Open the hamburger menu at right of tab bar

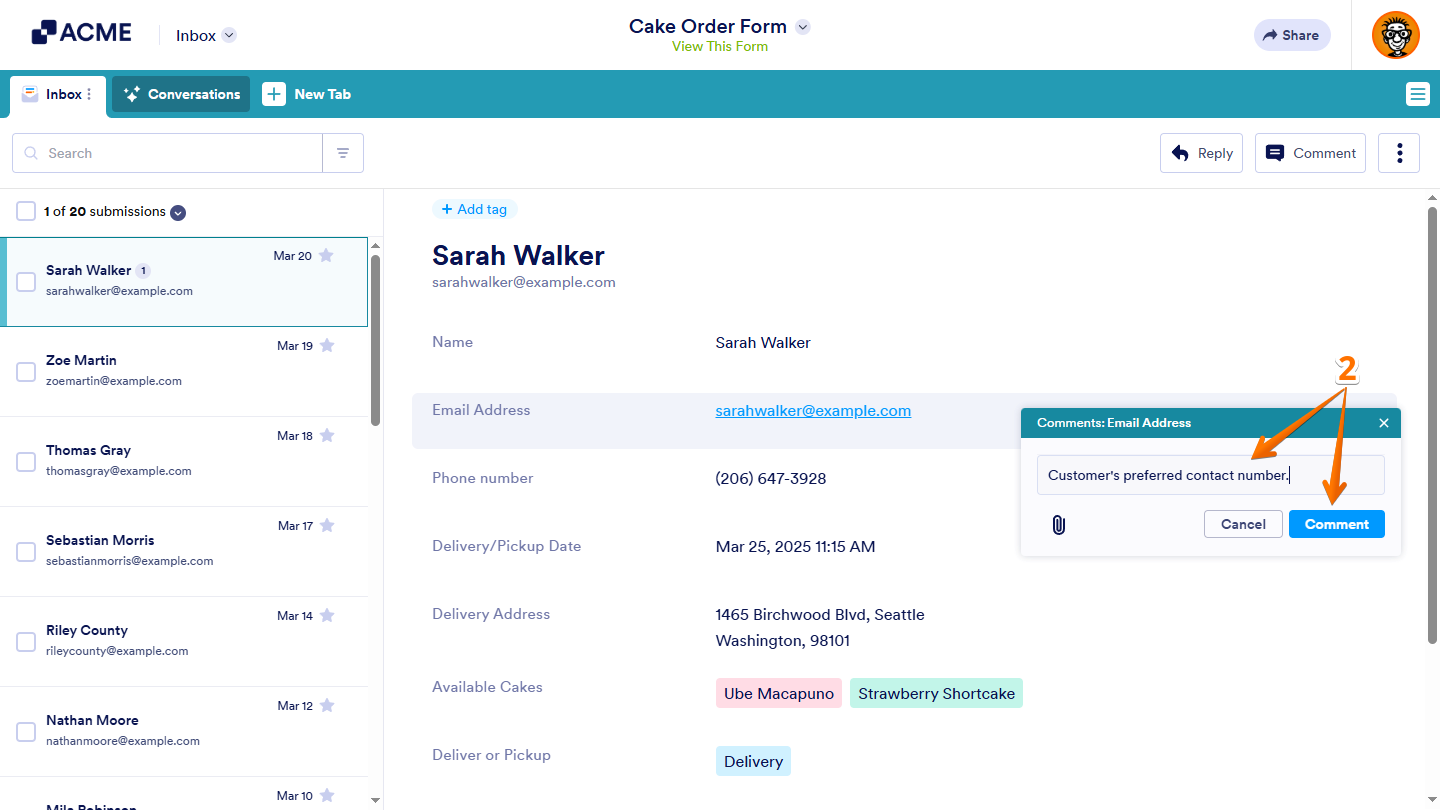tap(1417, 94)
